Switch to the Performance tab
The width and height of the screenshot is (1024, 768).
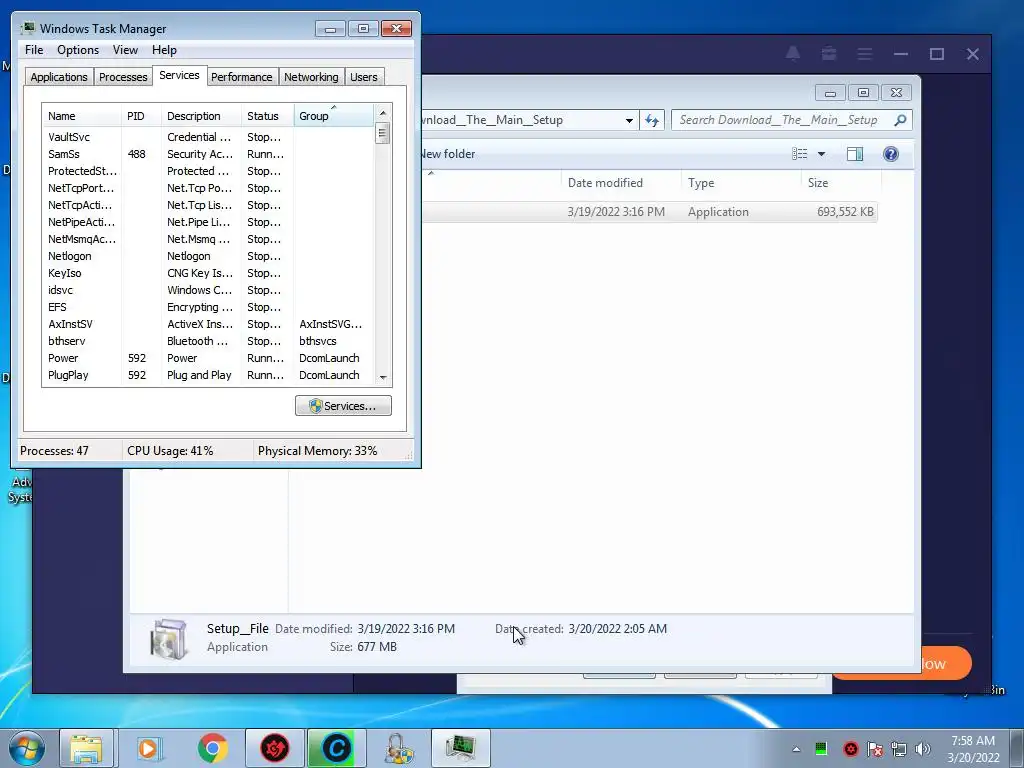click(241, 76)
